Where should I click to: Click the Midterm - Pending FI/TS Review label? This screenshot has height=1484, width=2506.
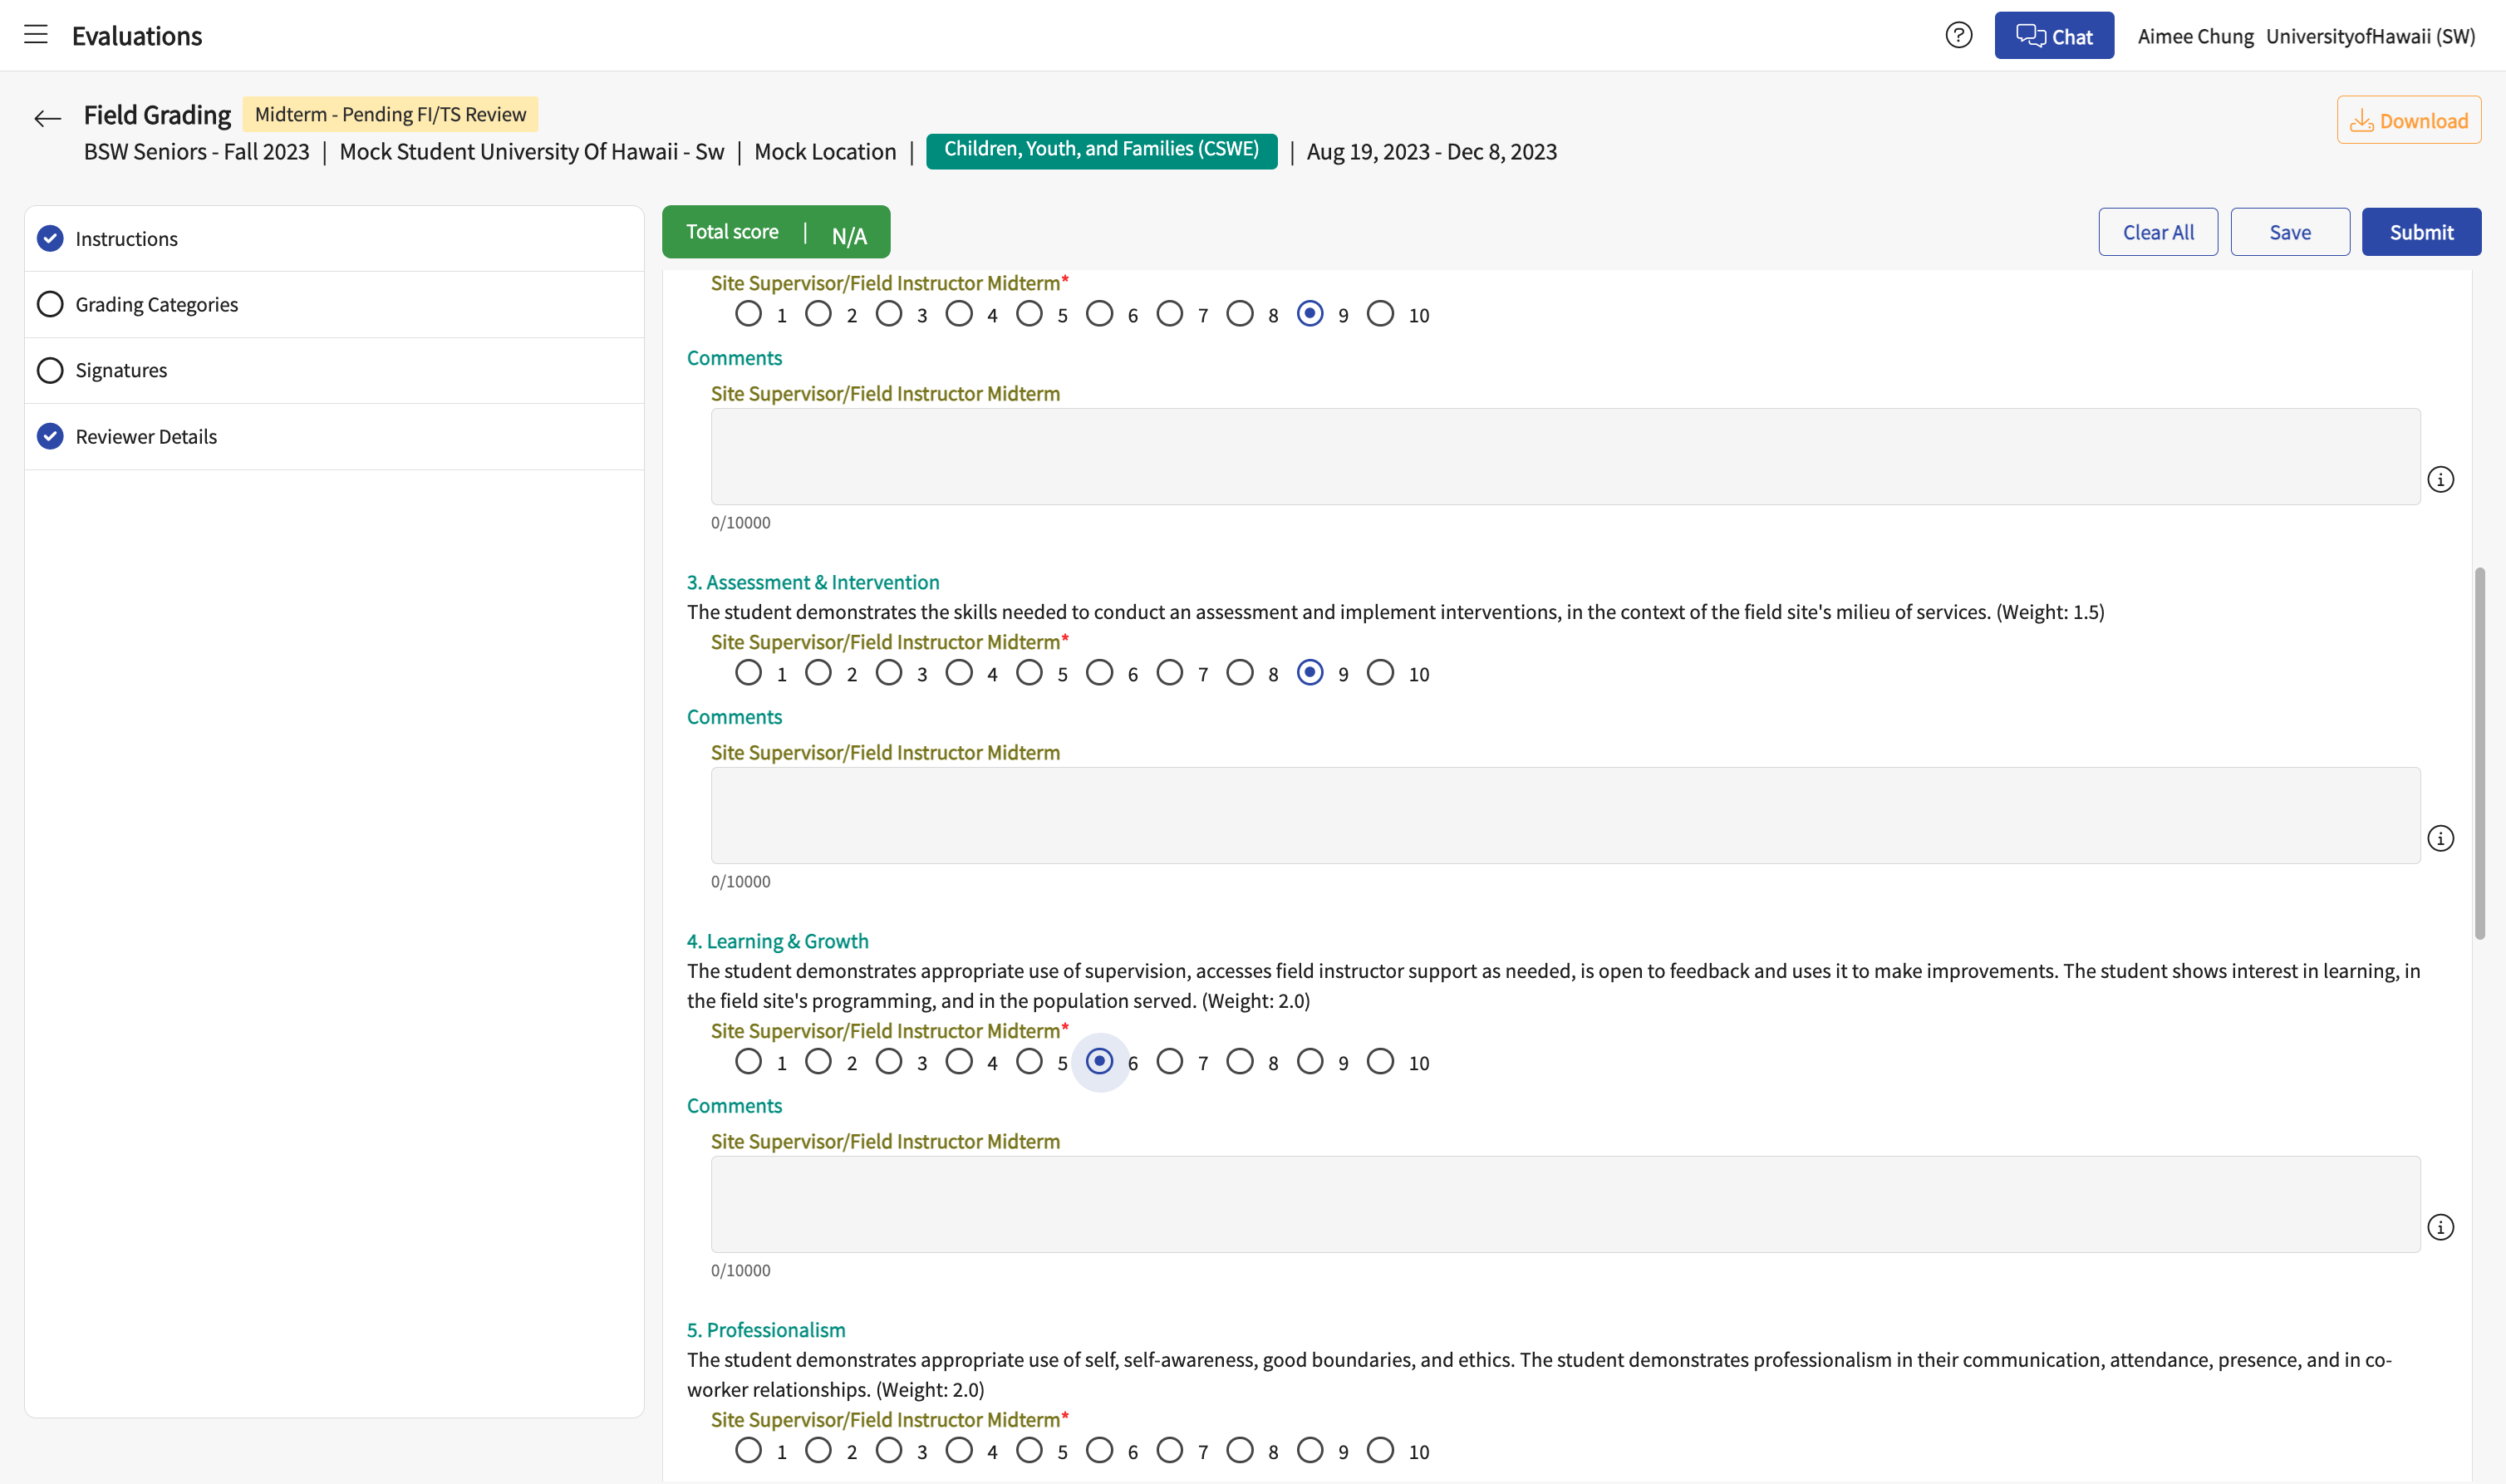(x=390, y=114)
